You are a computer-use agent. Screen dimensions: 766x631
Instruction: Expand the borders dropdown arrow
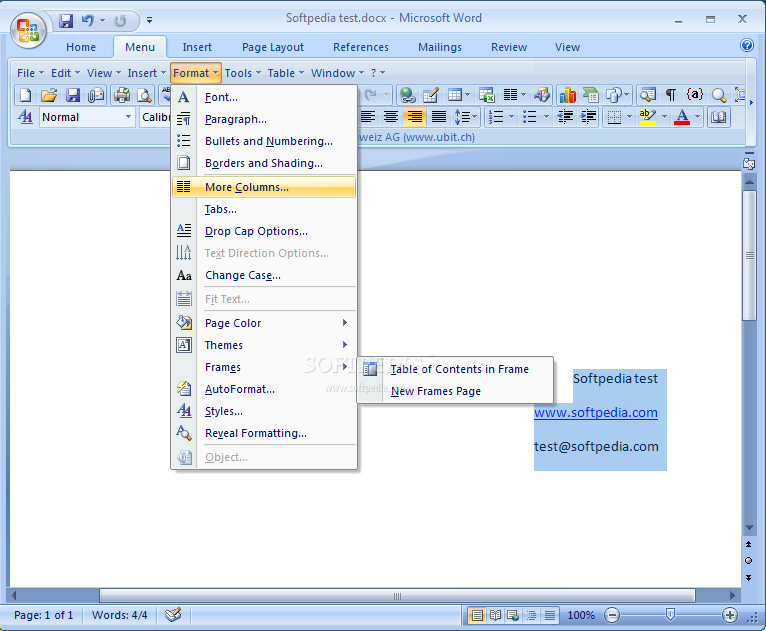tap(629, 117)
